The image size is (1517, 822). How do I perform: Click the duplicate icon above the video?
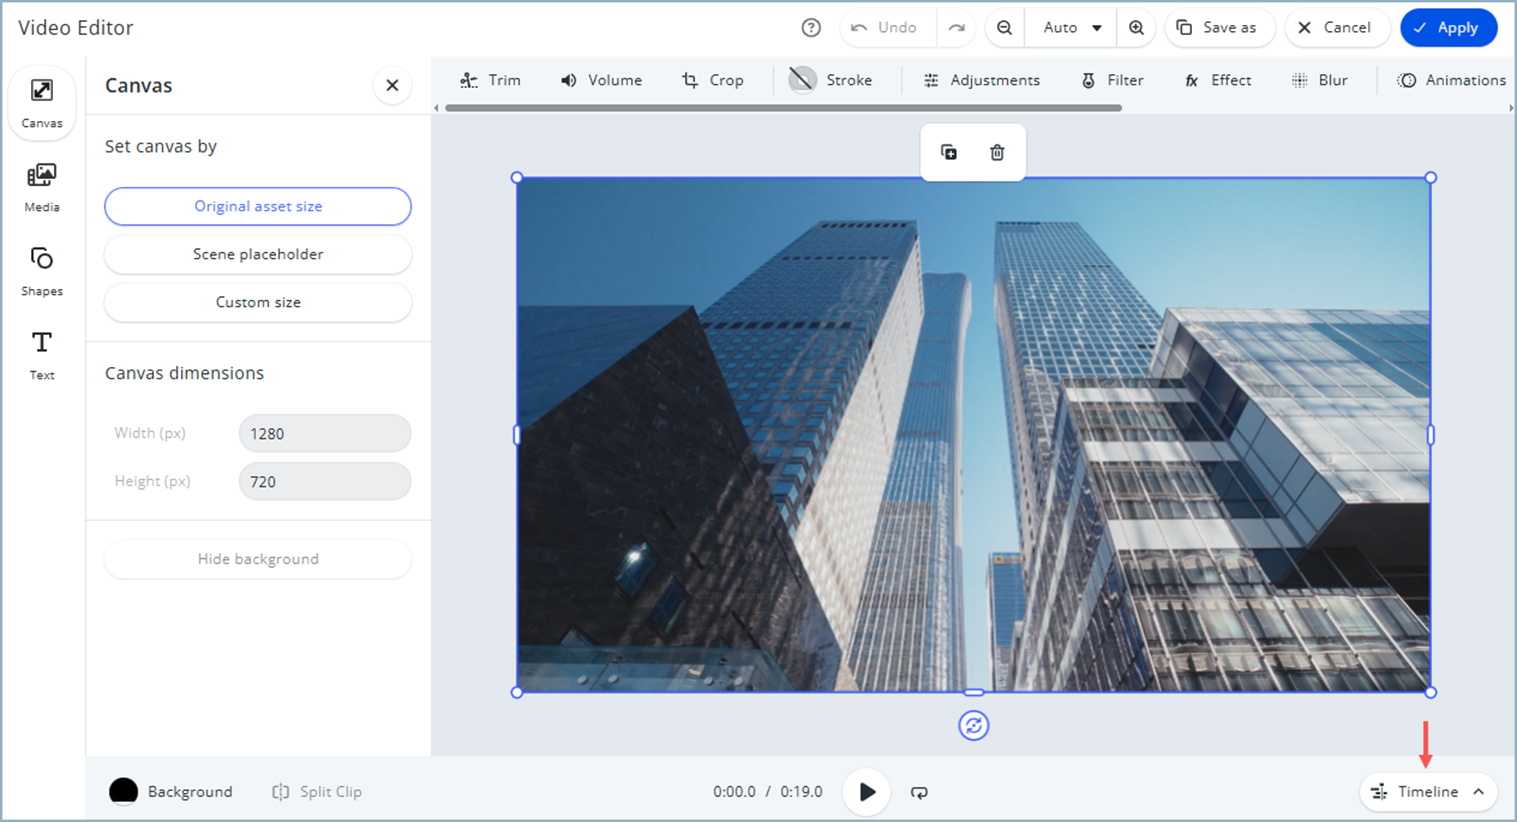click(949, 153)
